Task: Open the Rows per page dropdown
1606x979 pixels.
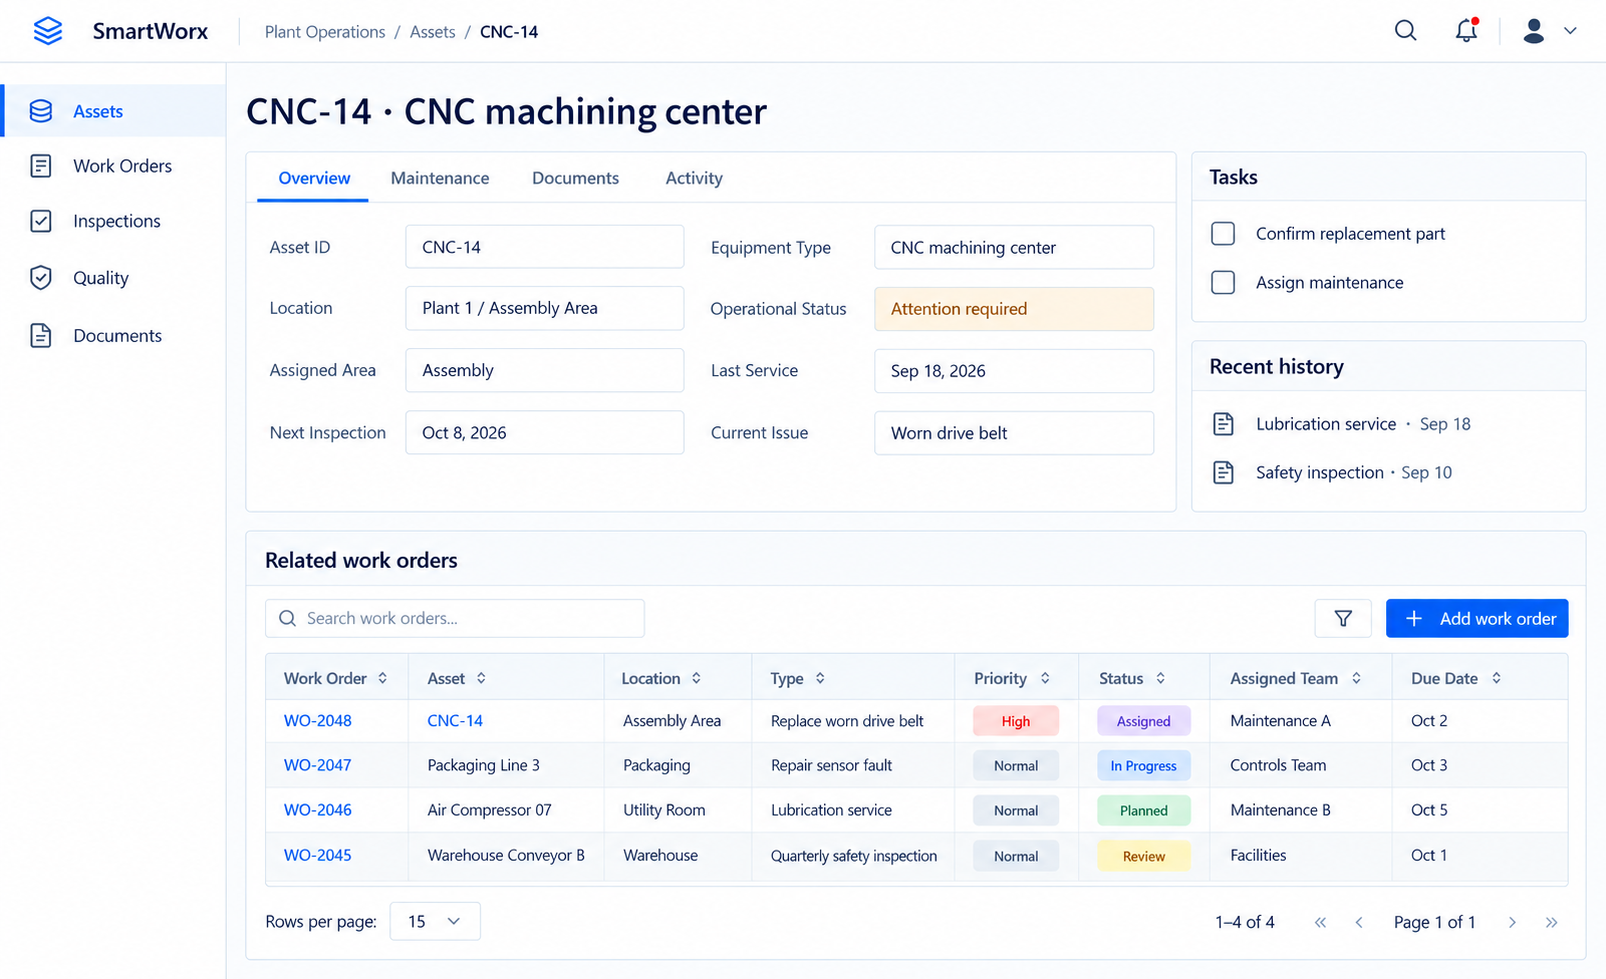Action: 435,921
